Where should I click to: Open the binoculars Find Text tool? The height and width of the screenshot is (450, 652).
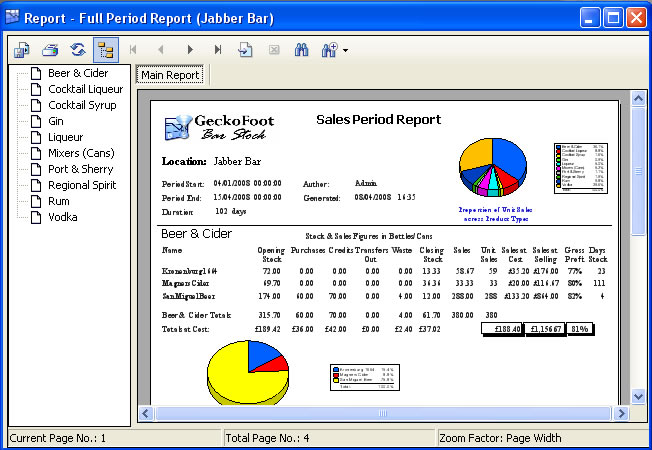[x=302, y=49]
